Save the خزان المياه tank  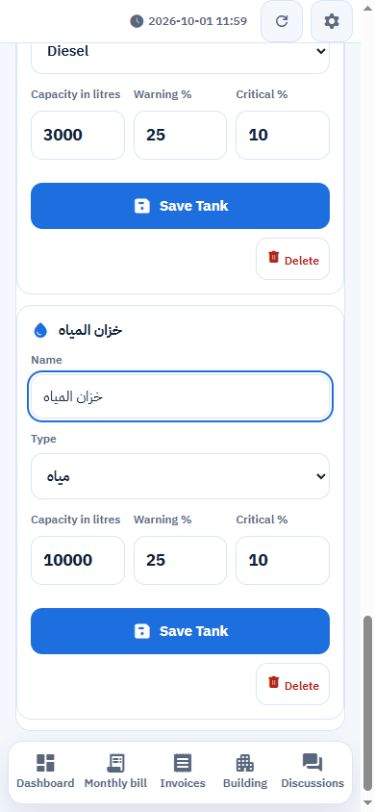coord(180,631)
